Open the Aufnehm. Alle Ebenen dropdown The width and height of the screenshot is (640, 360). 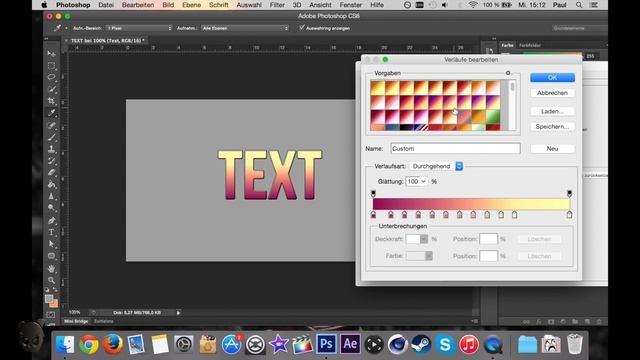(245, 28)
